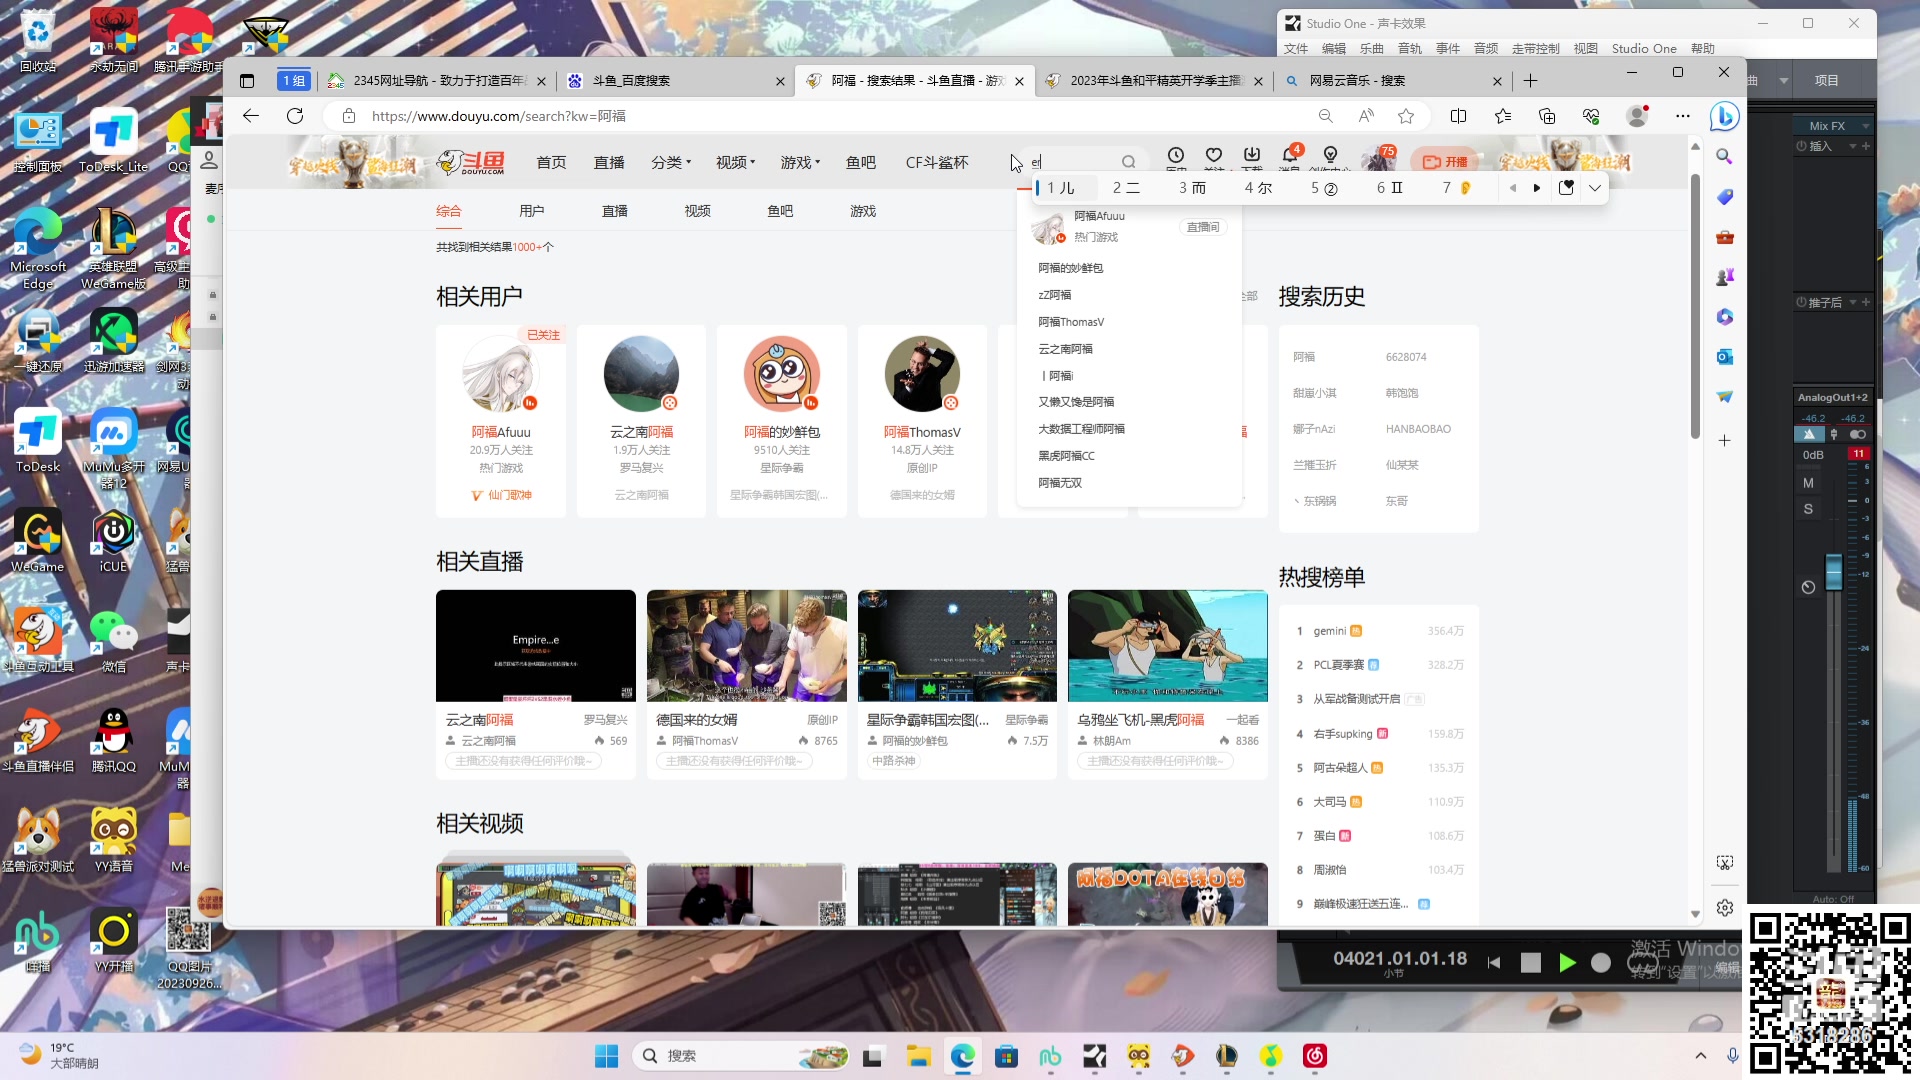This screenshot has width=1920, height=1080.
Task: Open the Edge sidebar Outlook icon
Action: point(1724,357)
